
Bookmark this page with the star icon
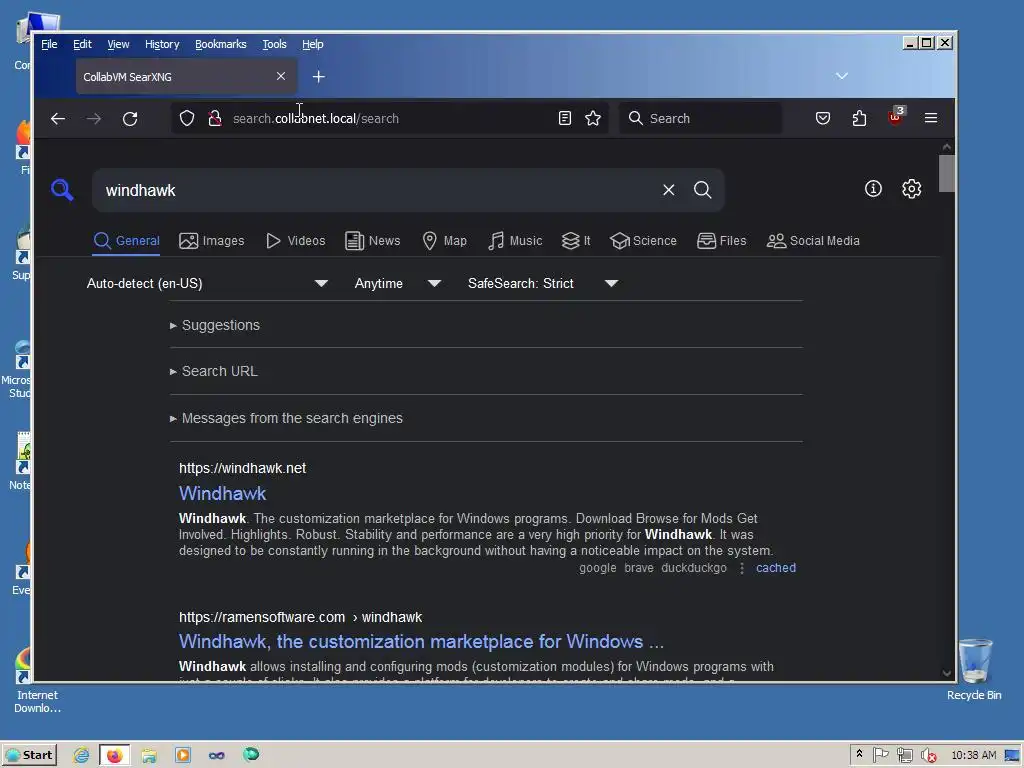[x=593, y=118]
